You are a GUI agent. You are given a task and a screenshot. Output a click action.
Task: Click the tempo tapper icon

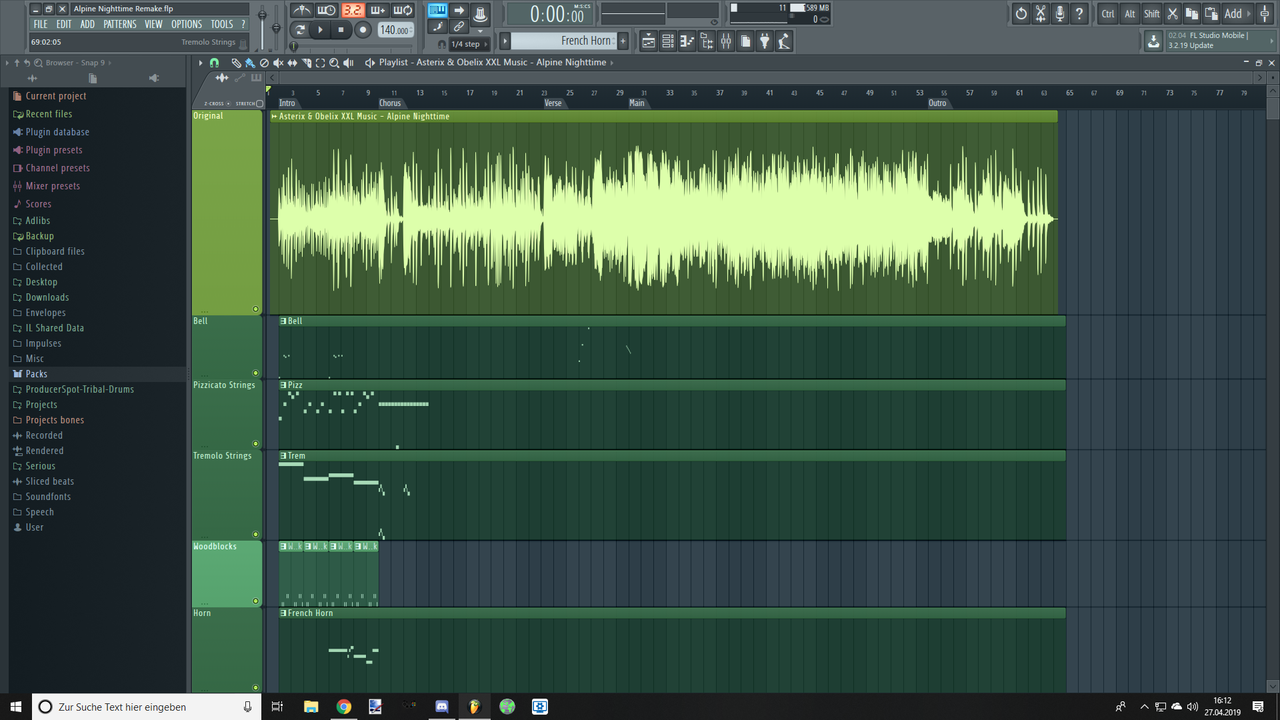pyautogui.click(x=784, y=41)
